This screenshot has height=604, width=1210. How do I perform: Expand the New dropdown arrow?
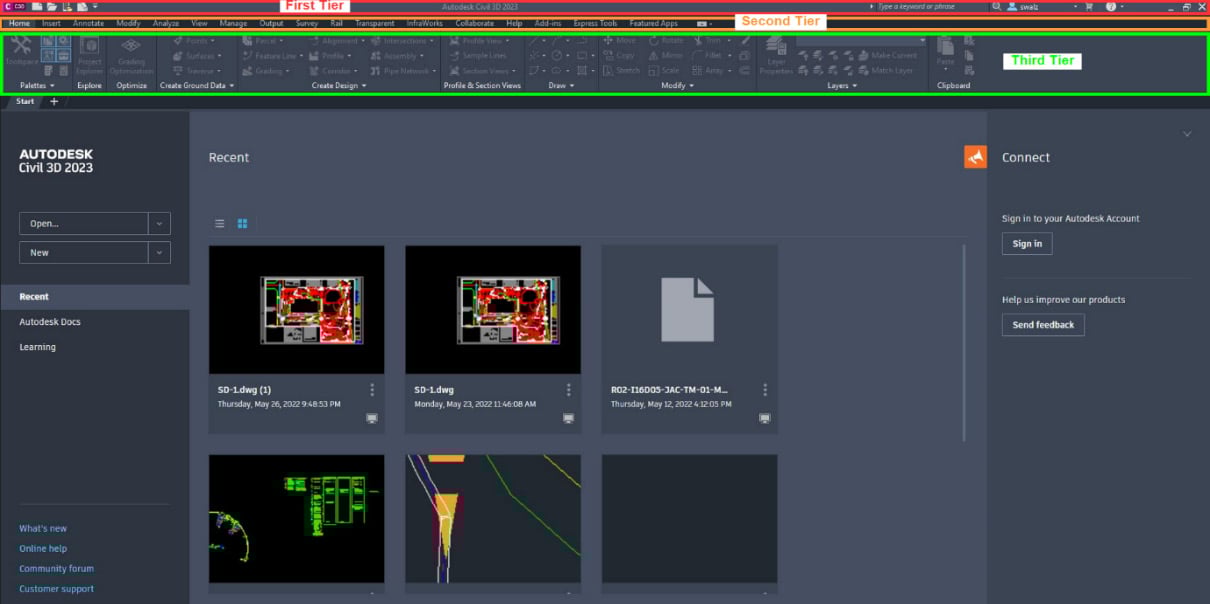tap(159, 253)
